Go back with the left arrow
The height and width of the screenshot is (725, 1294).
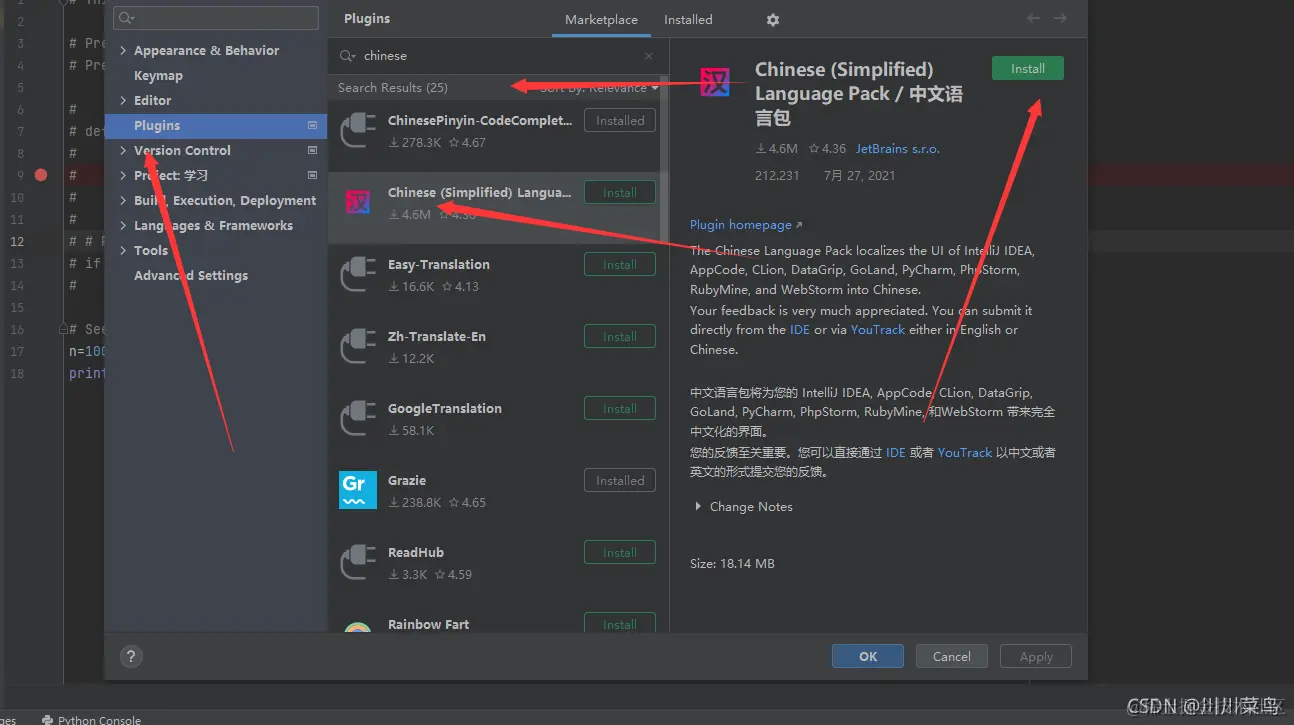pos(1034,19)
